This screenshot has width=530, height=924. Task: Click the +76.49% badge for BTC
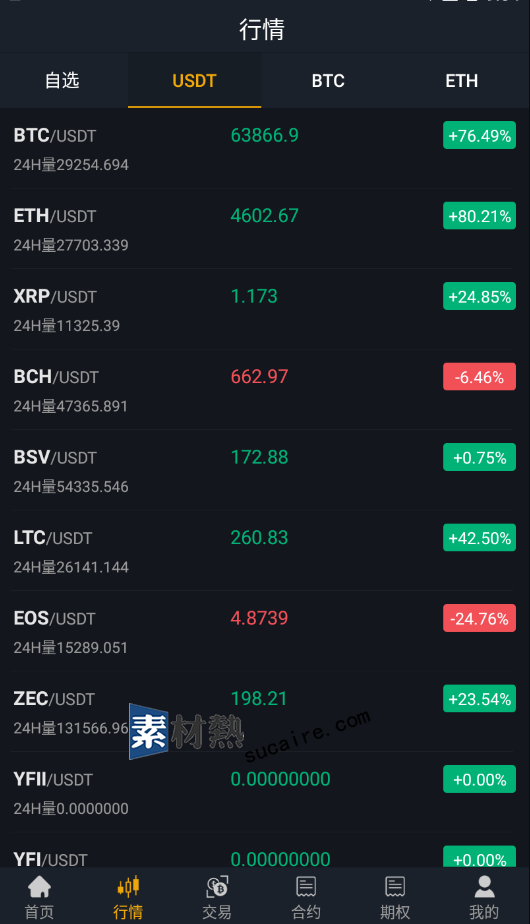(x=479, y=136)
